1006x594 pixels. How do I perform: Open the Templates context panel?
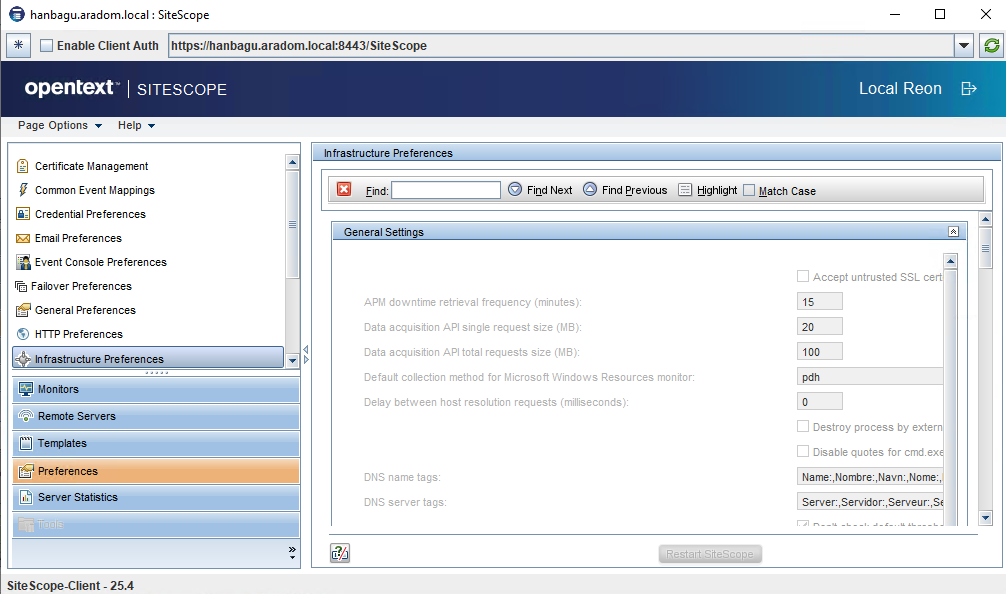[x=156, y=443]
